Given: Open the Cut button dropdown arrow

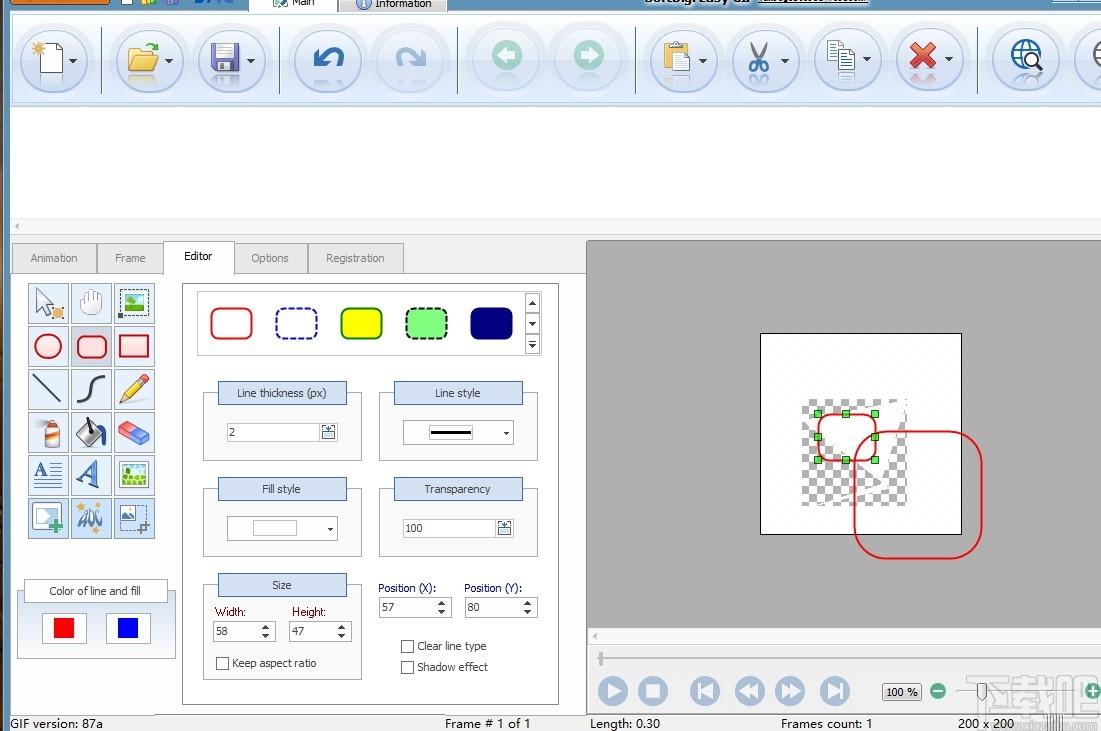Looking at the screenshot, I should [785, 61].
